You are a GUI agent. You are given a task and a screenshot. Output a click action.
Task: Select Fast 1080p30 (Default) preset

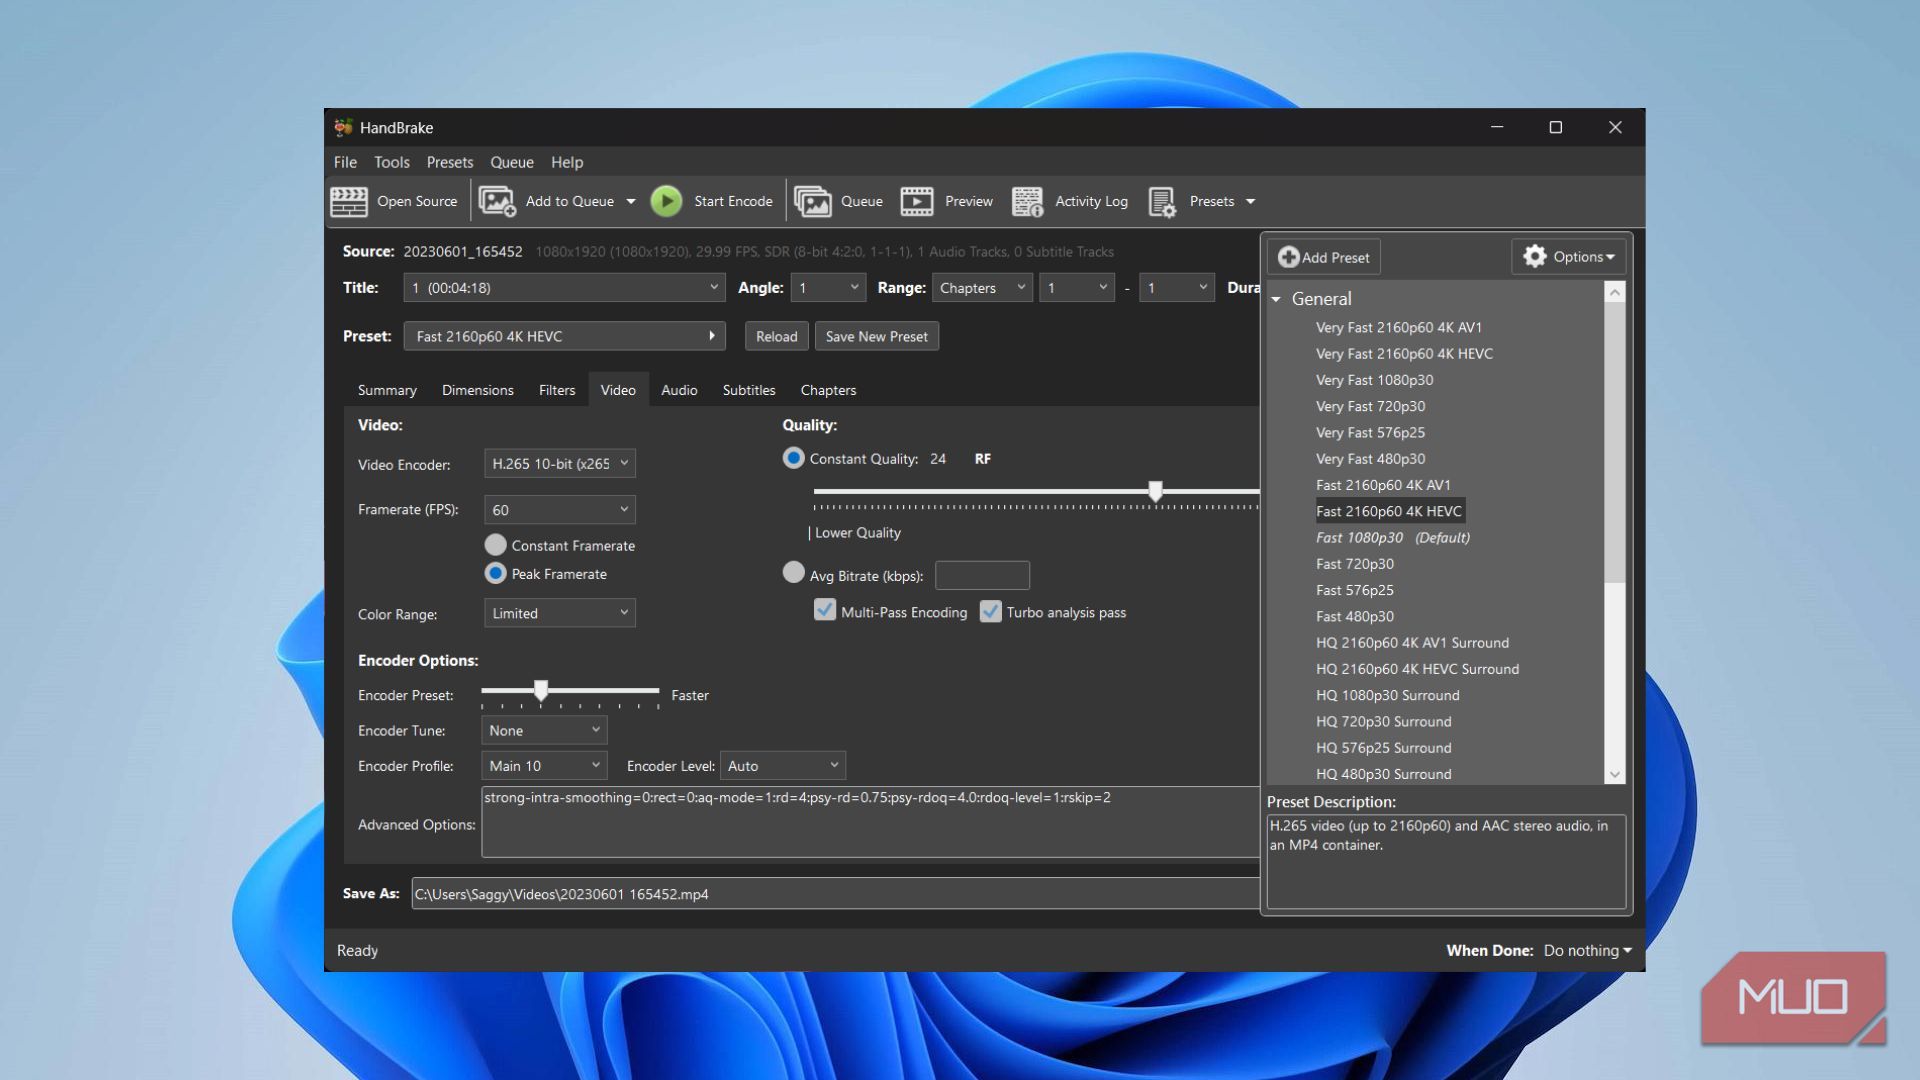coord(1392,537)
